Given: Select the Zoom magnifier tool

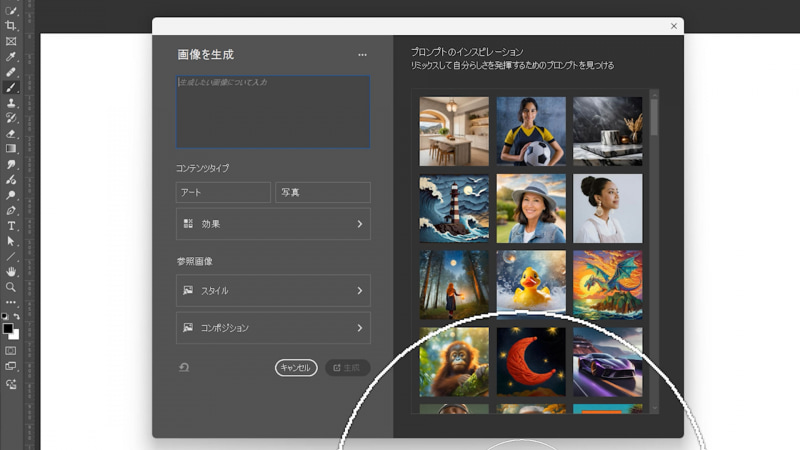Looking at the screenshot, I should click(x=11, y=287).
